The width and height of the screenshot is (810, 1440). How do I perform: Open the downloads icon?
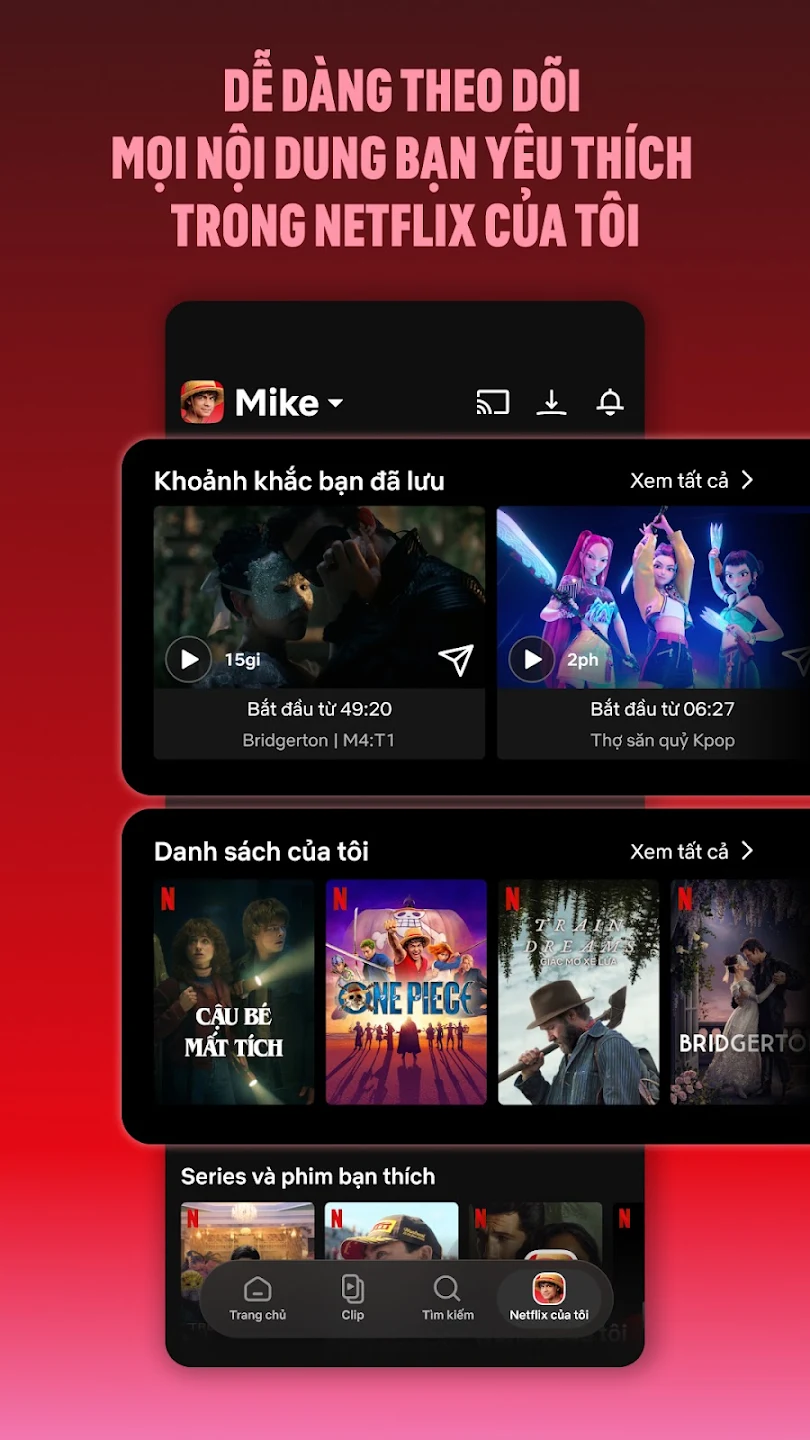[552, 402]
